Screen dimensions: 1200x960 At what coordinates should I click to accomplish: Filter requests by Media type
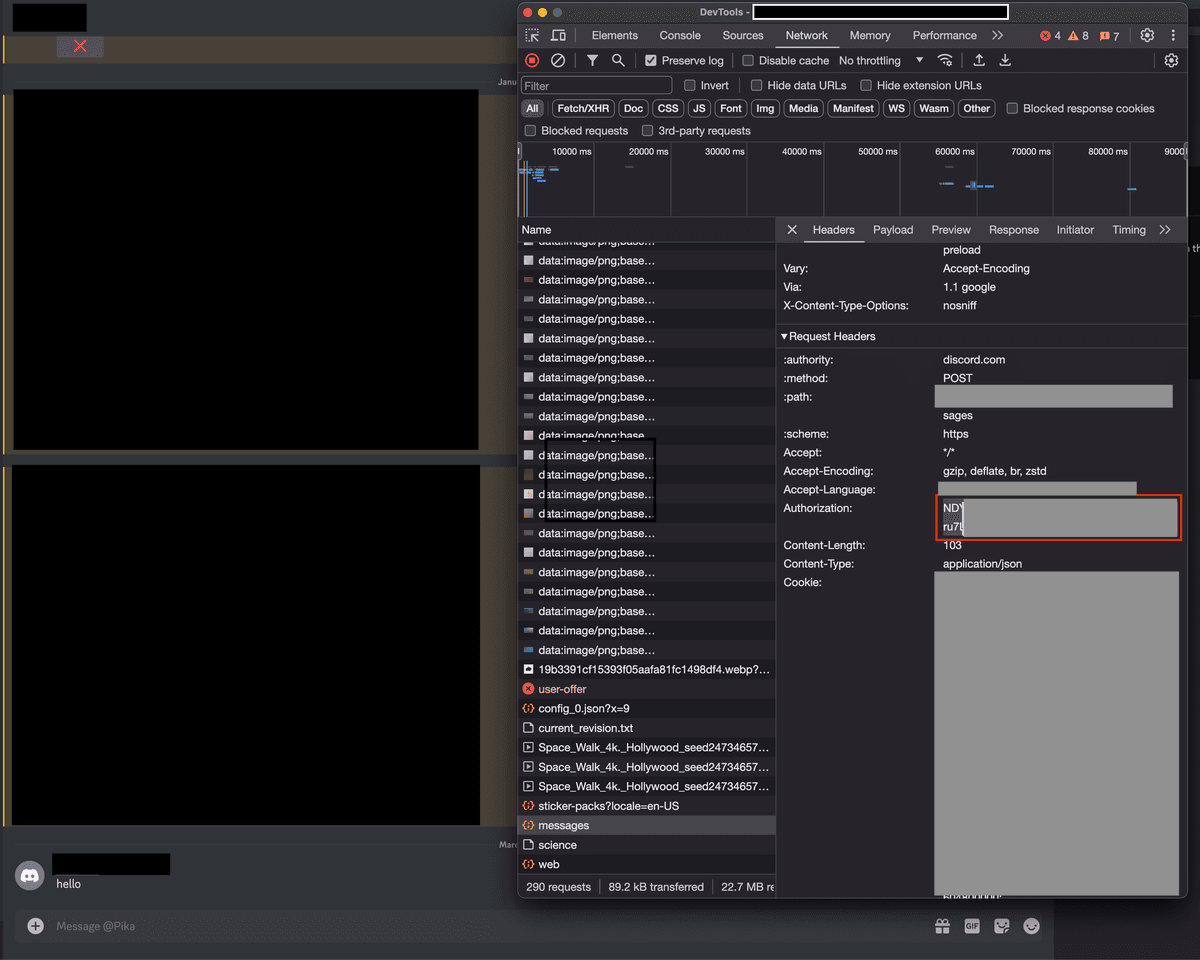803,109
